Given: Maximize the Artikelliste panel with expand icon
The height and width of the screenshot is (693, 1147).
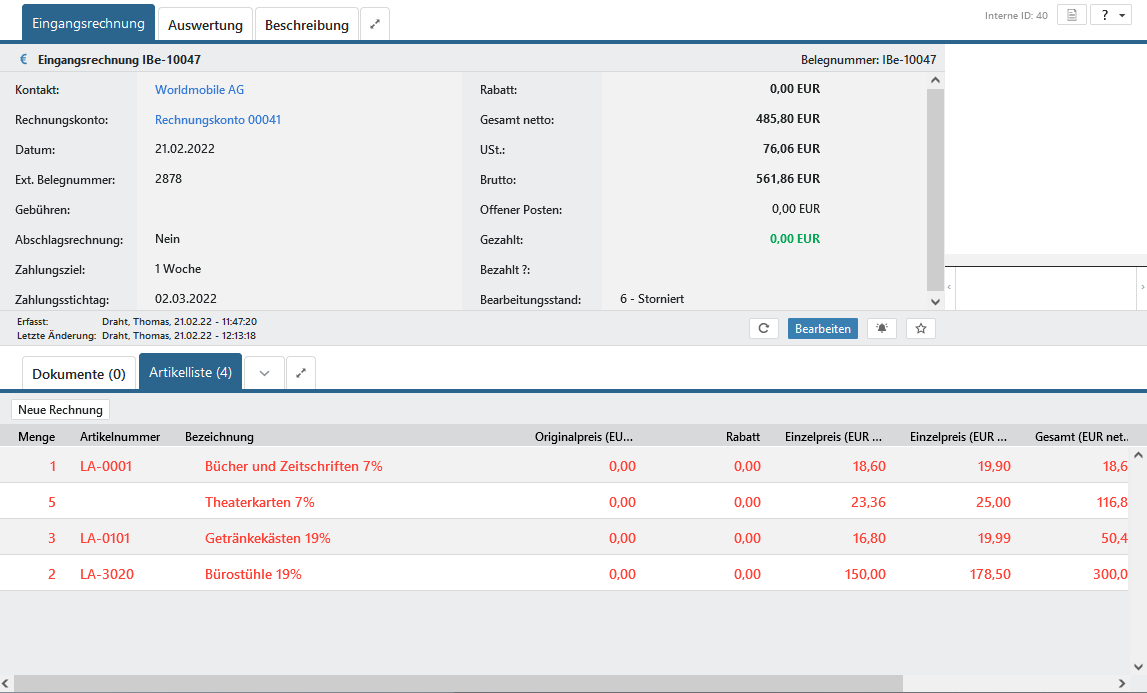Looking at the screenshot, I should tap(301, 373).
